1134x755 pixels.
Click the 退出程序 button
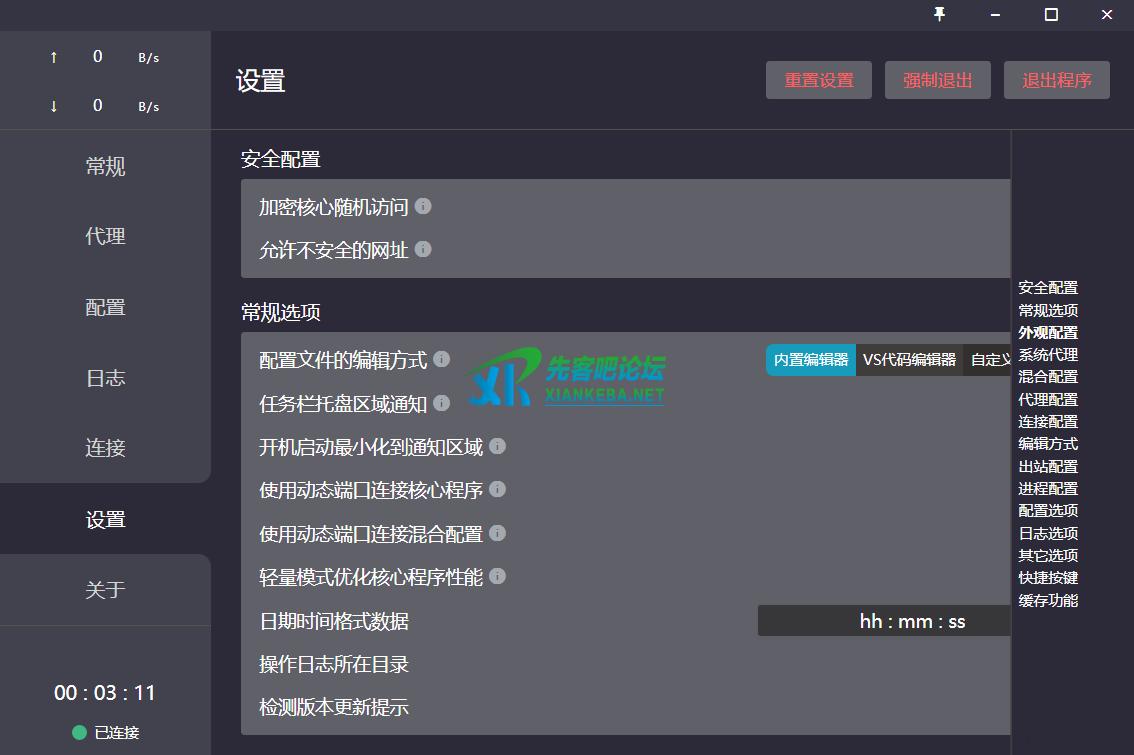click(x=1056, y=81)
